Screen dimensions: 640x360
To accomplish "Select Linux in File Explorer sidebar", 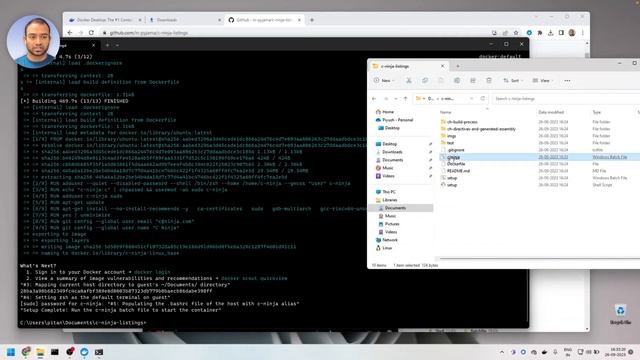I will pyautogui.click(x=384, y=248).
